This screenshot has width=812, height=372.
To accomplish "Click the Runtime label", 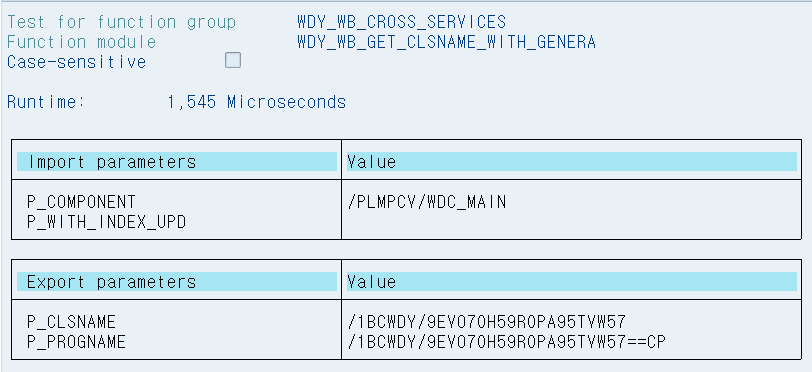I will (46, 102).
